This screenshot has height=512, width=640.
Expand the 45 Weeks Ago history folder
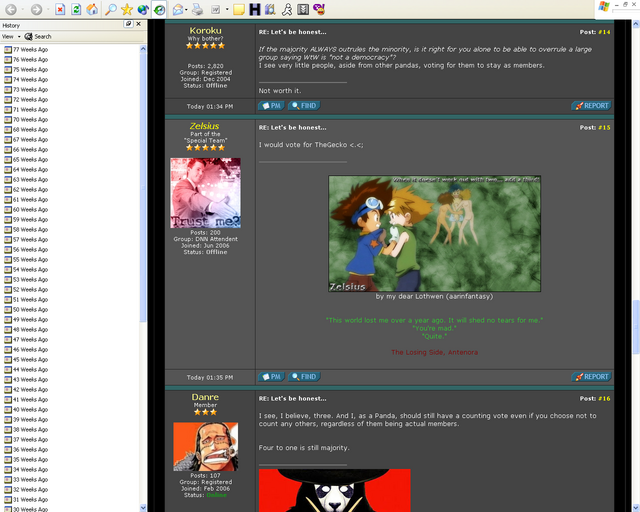click(27, 360)
